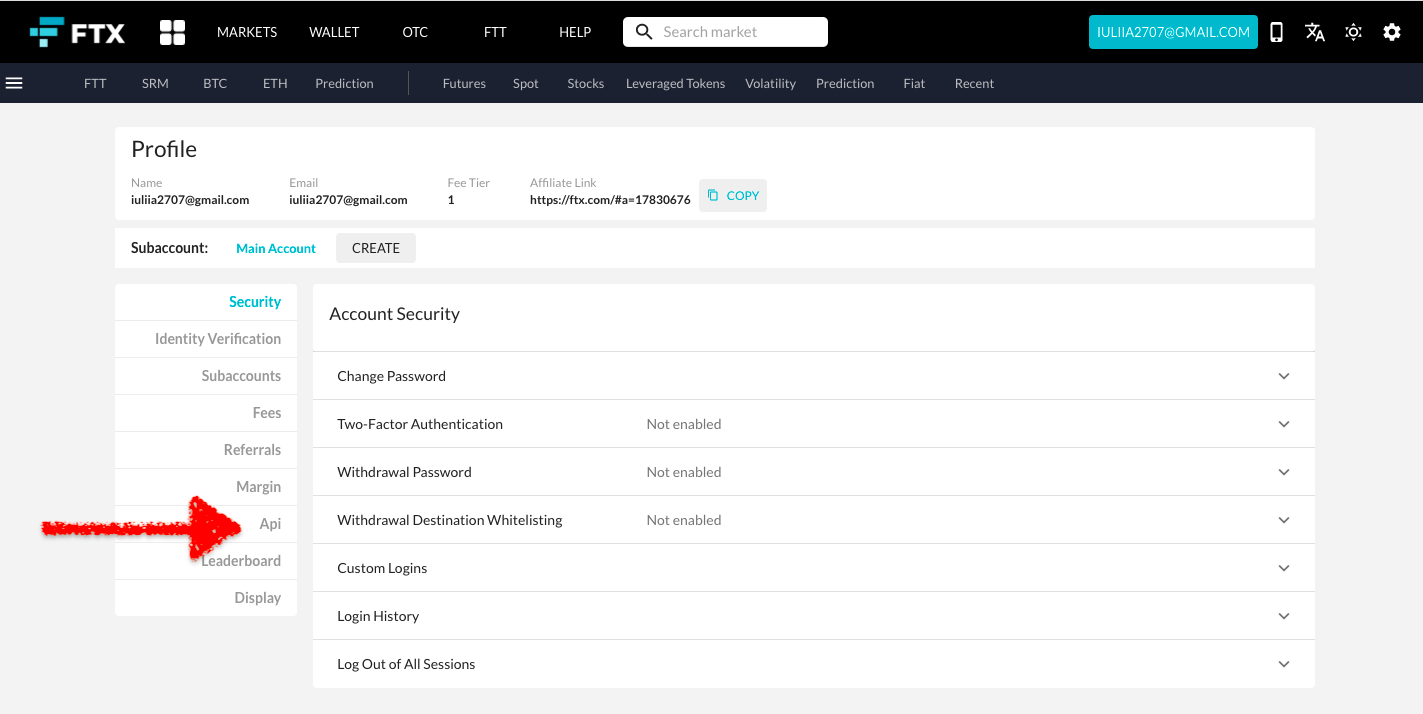This screenshot has width=1423, height=714.
Task: Click the Main Account link
Action: click(276, 247)
